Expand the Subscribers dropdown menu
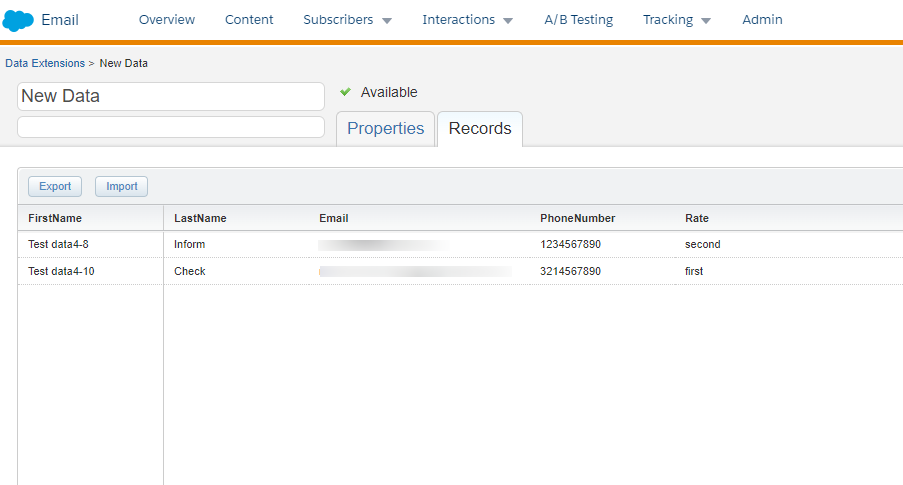The width and height of the screenshot is (903, 485). coord(347,20)
